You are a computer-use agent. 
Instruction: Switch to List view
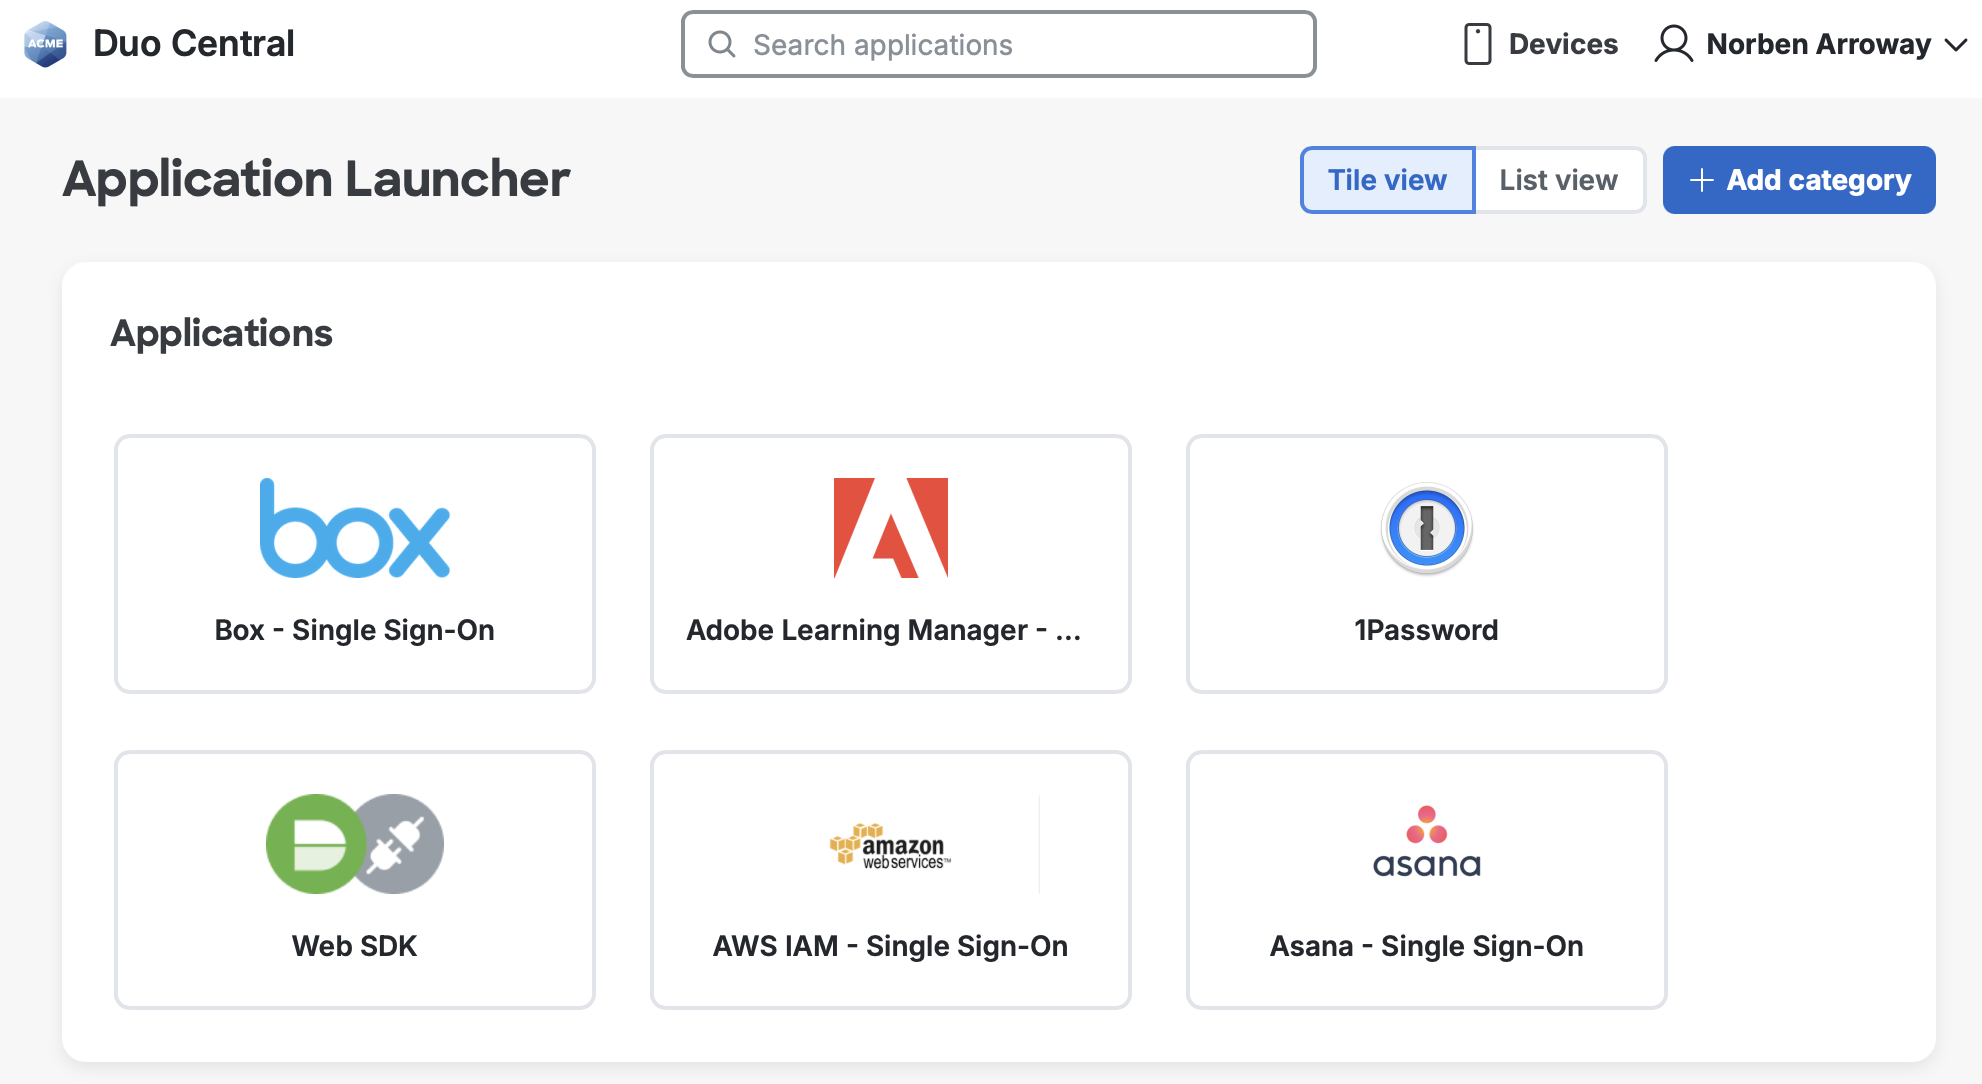click(x=1558, y=180)
